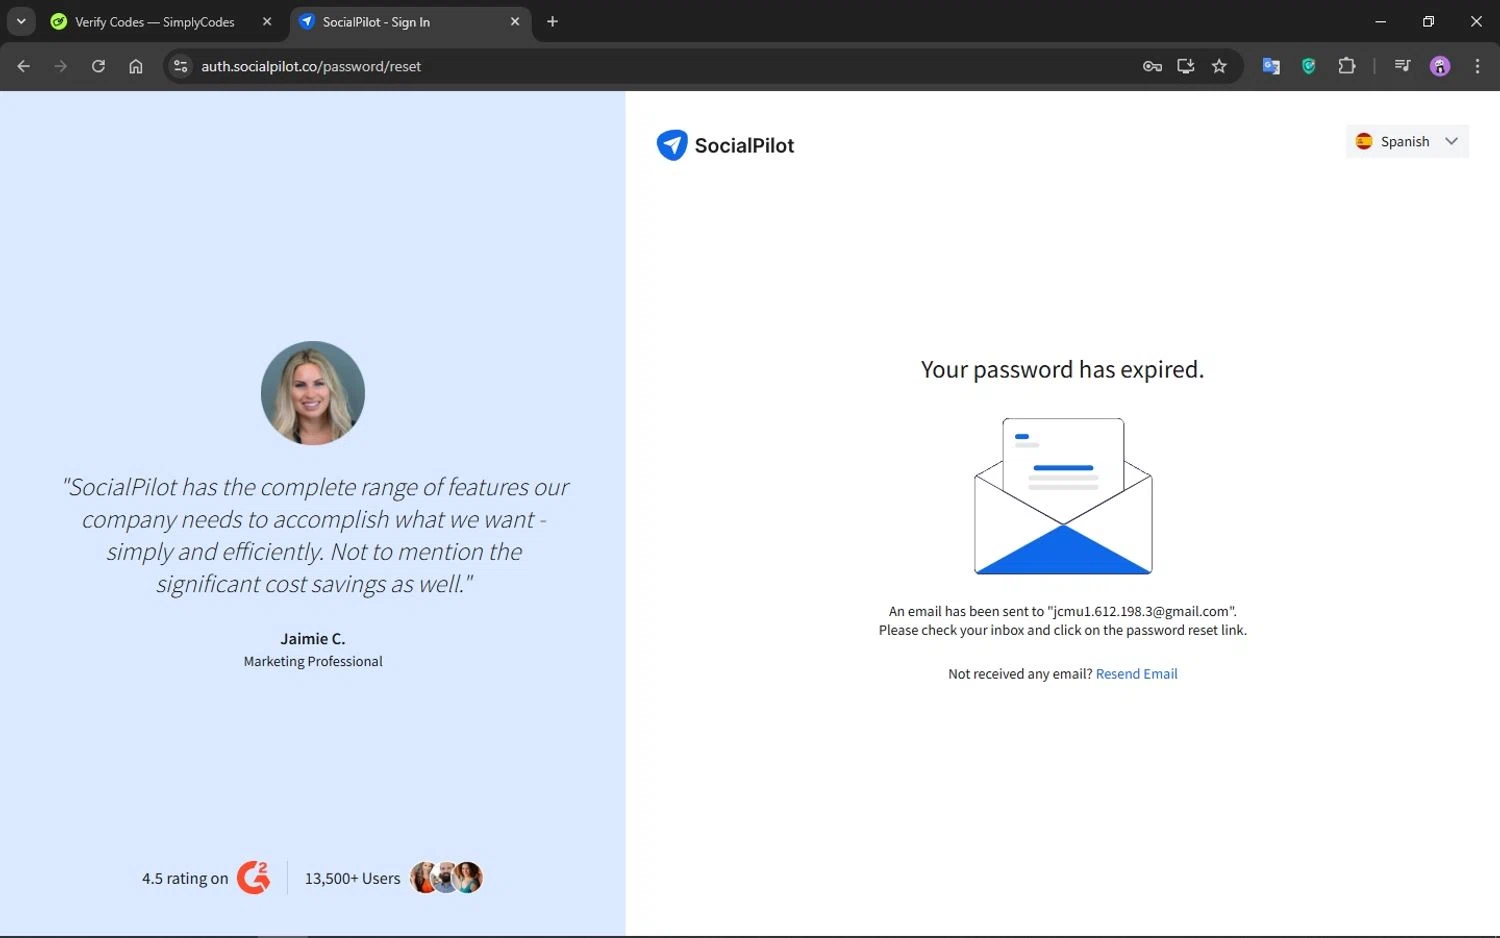Click the install app icon in address bar
1500x938 pixels.
pos(1186,66)
